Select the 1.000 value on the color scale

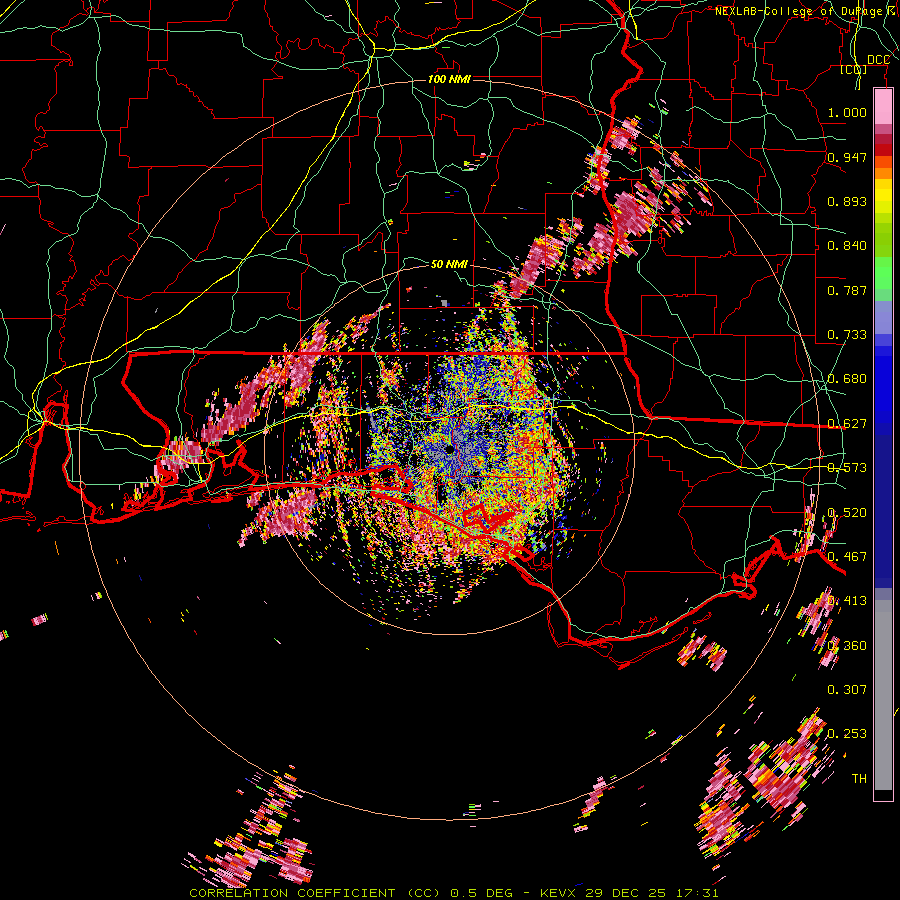[x=847, y=112]
